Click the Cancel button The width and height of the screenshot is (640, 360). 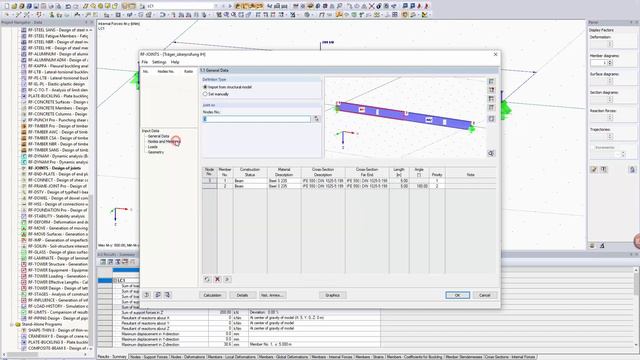click(484, 295)
